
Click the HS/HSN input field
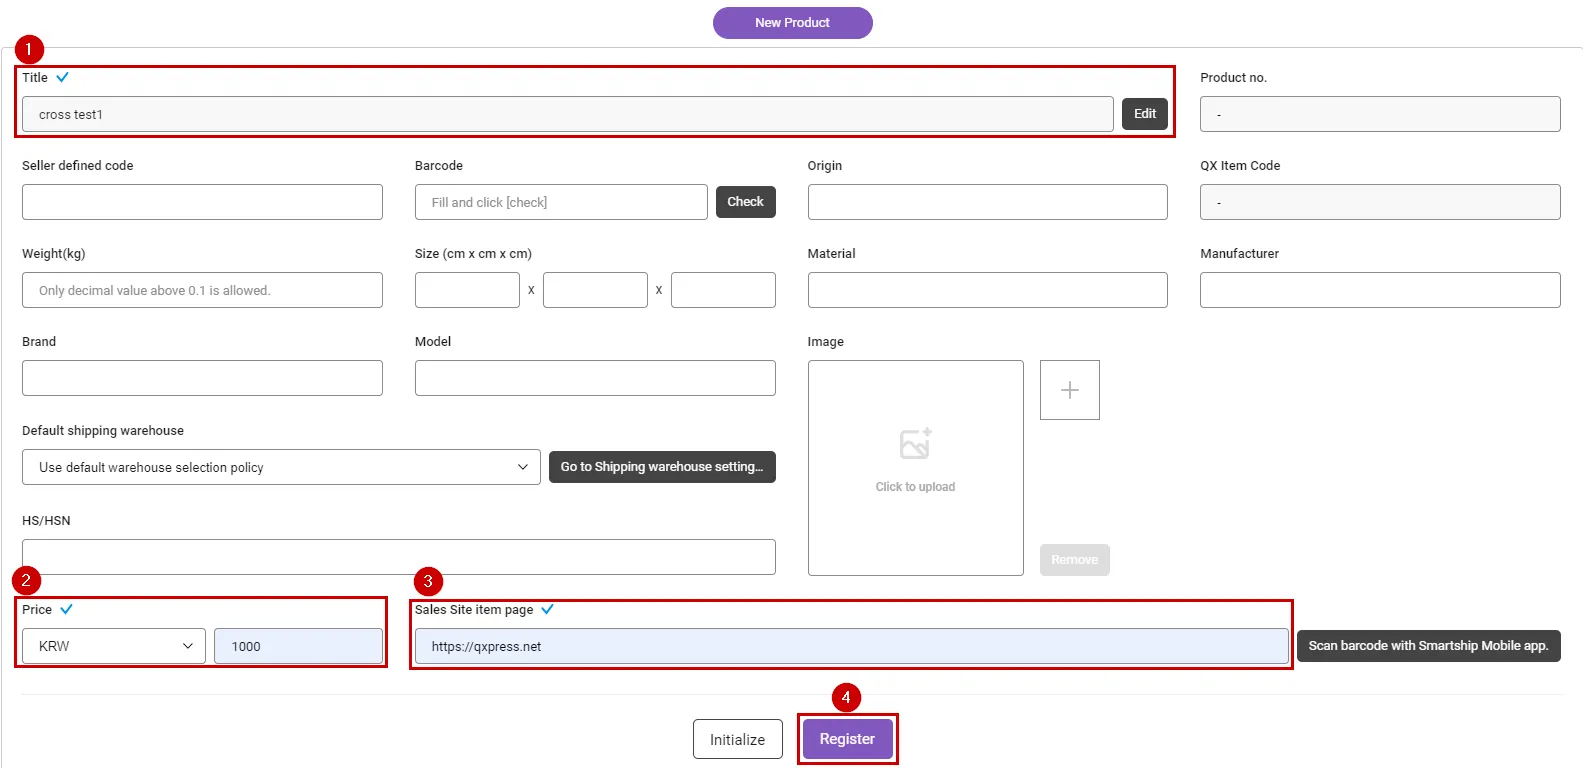coord(399,557)
